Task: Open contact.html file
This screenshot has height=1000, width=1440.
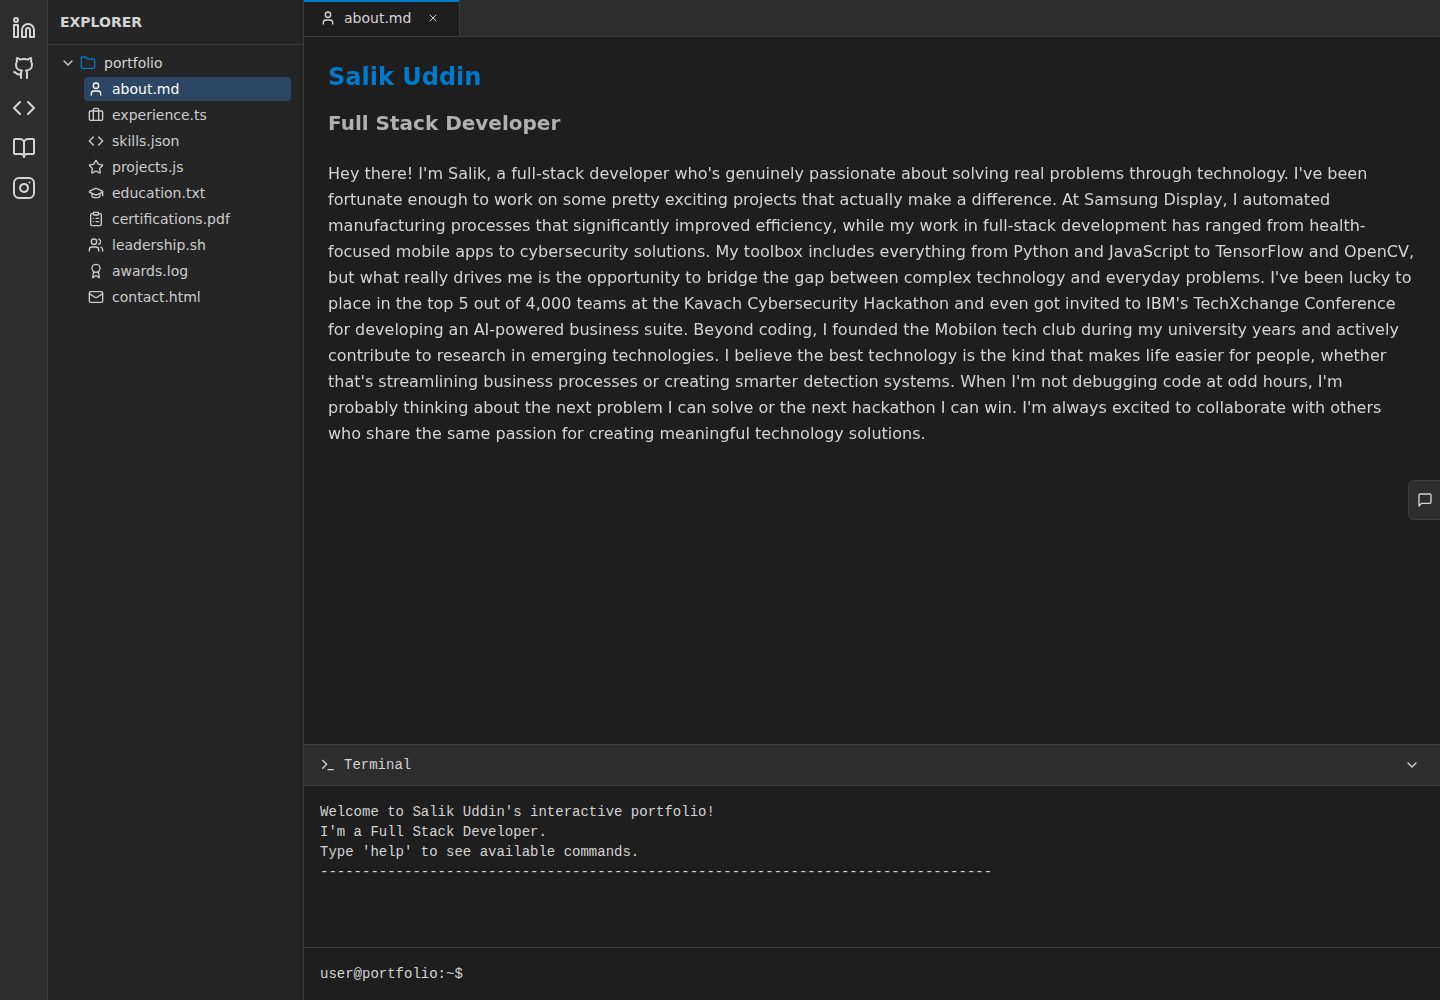Action: coord(187,297)
